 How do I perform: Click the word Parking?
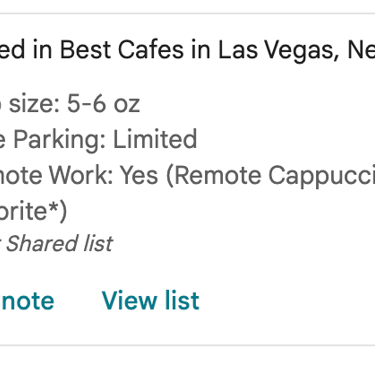pos(60,139)
